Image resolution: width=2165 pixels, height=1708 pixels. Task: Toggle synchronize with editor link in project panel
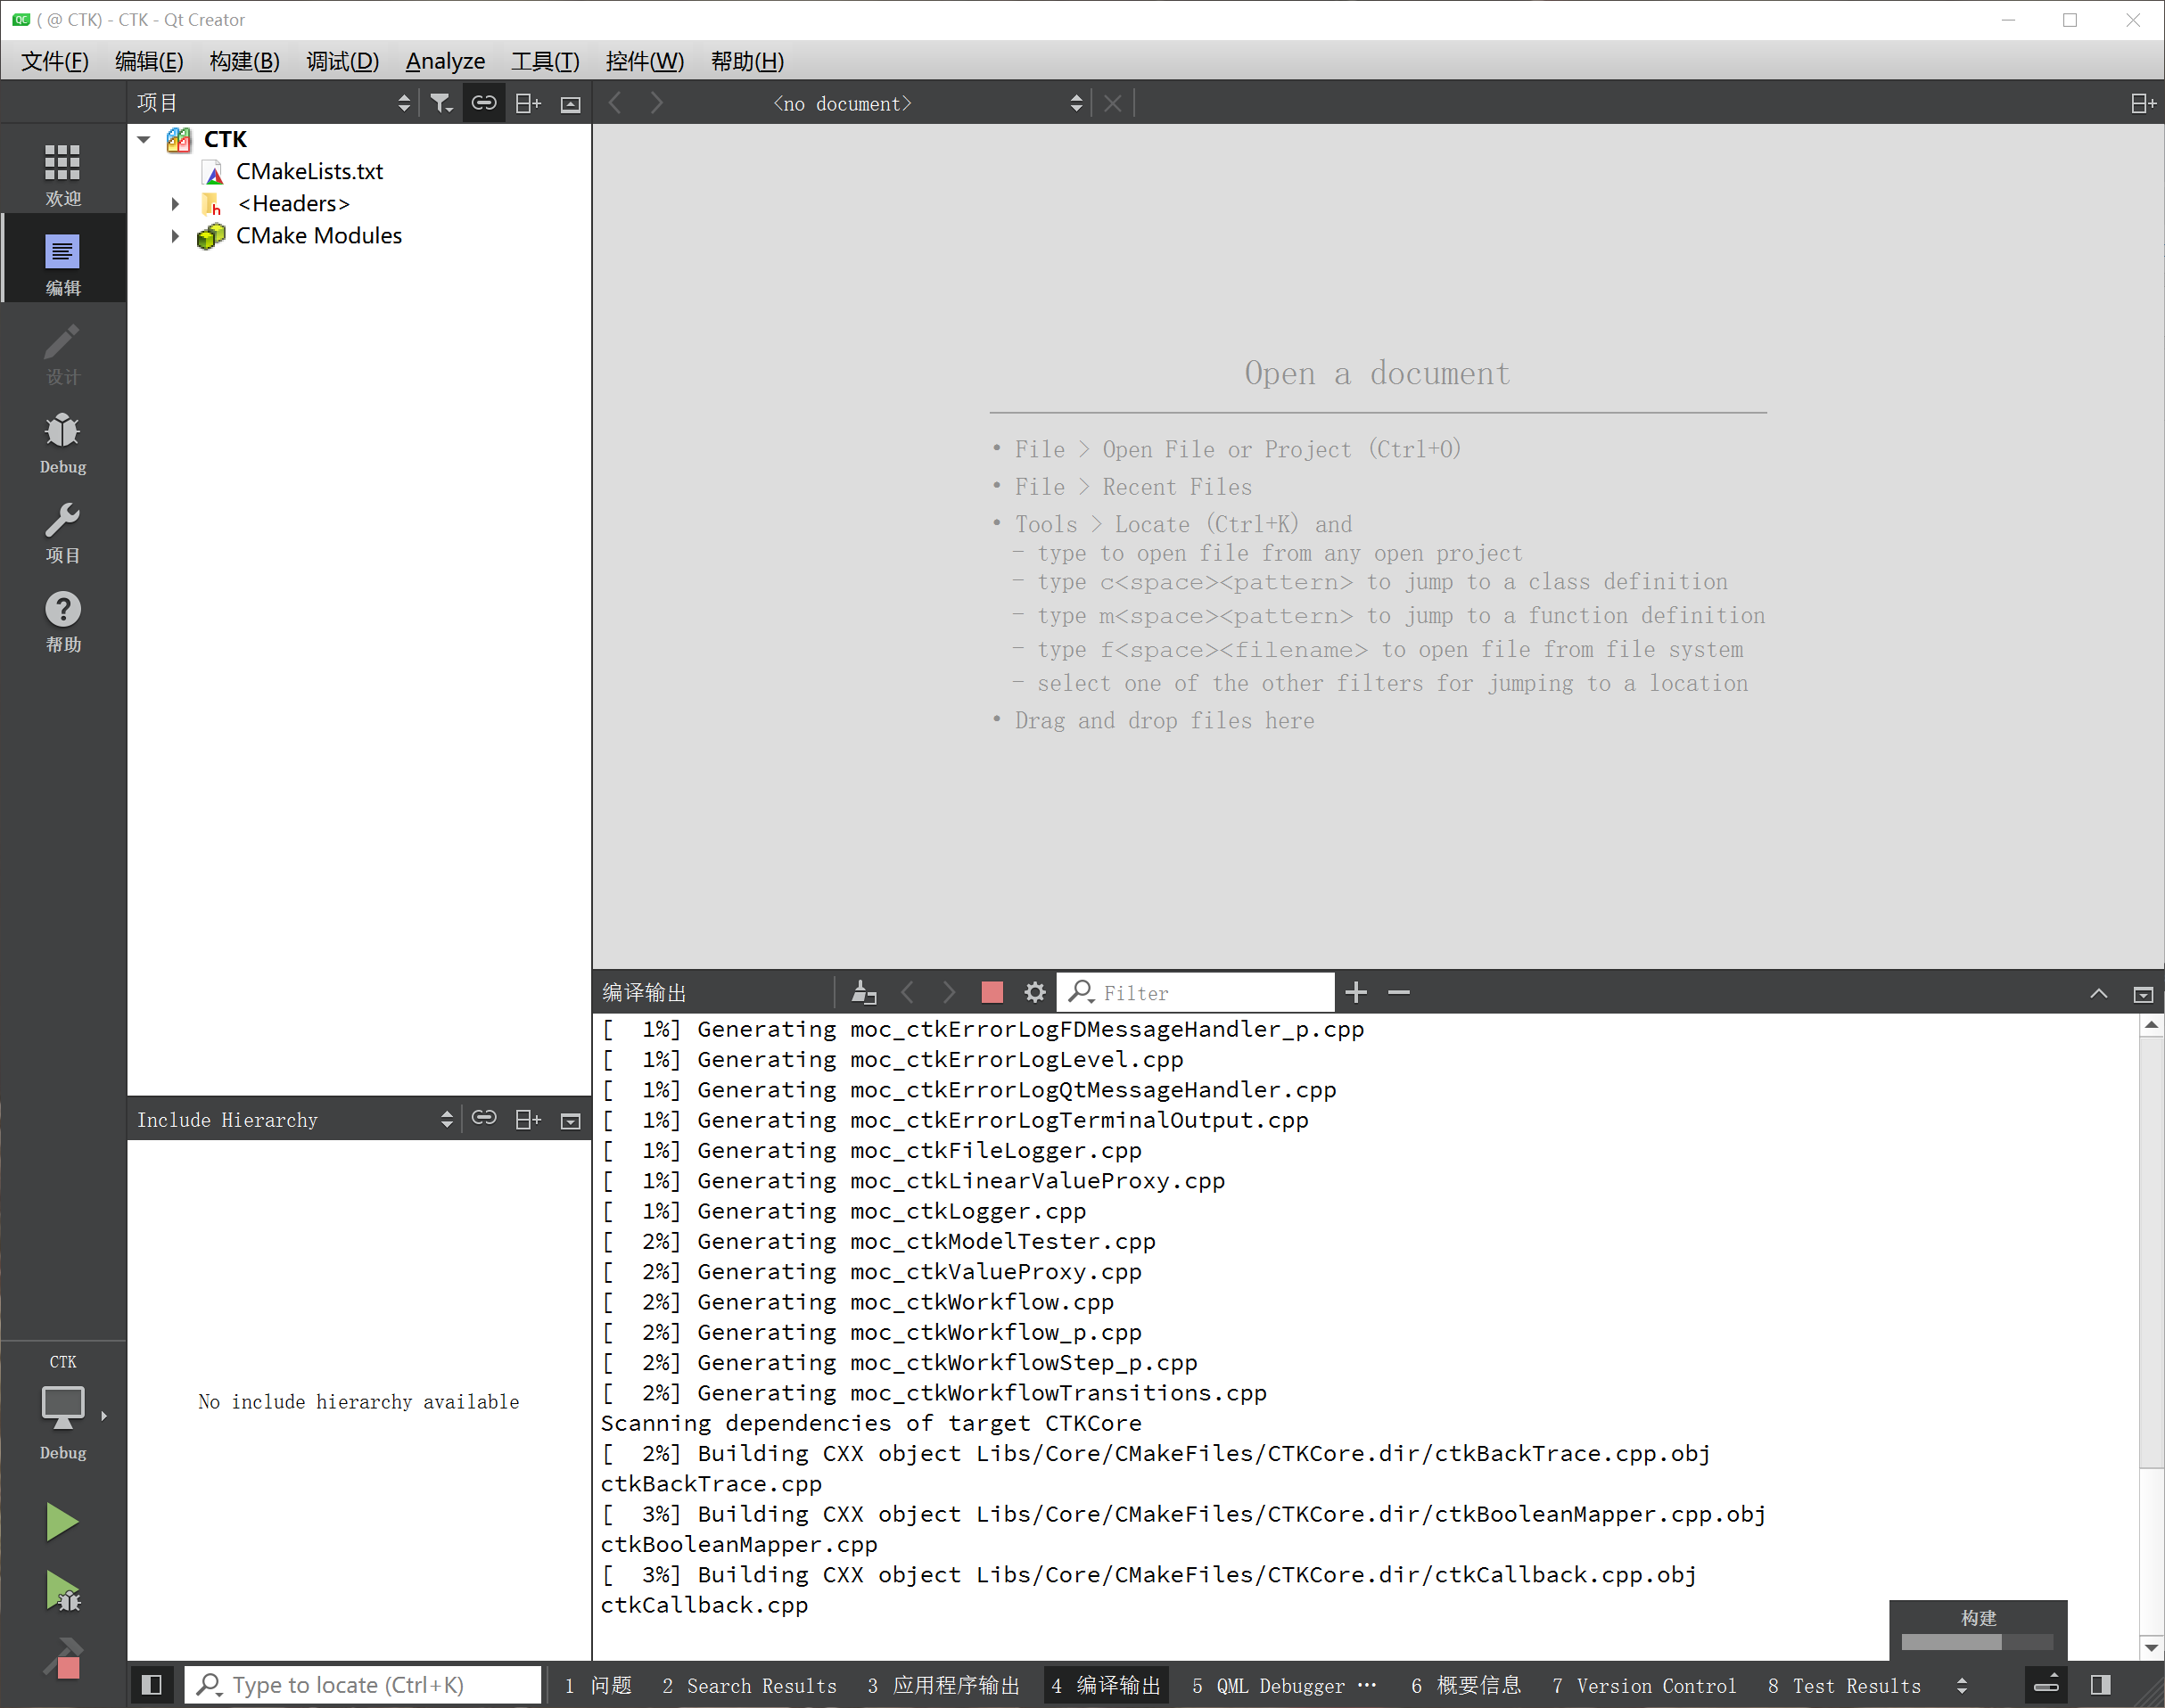coord(484,103)
